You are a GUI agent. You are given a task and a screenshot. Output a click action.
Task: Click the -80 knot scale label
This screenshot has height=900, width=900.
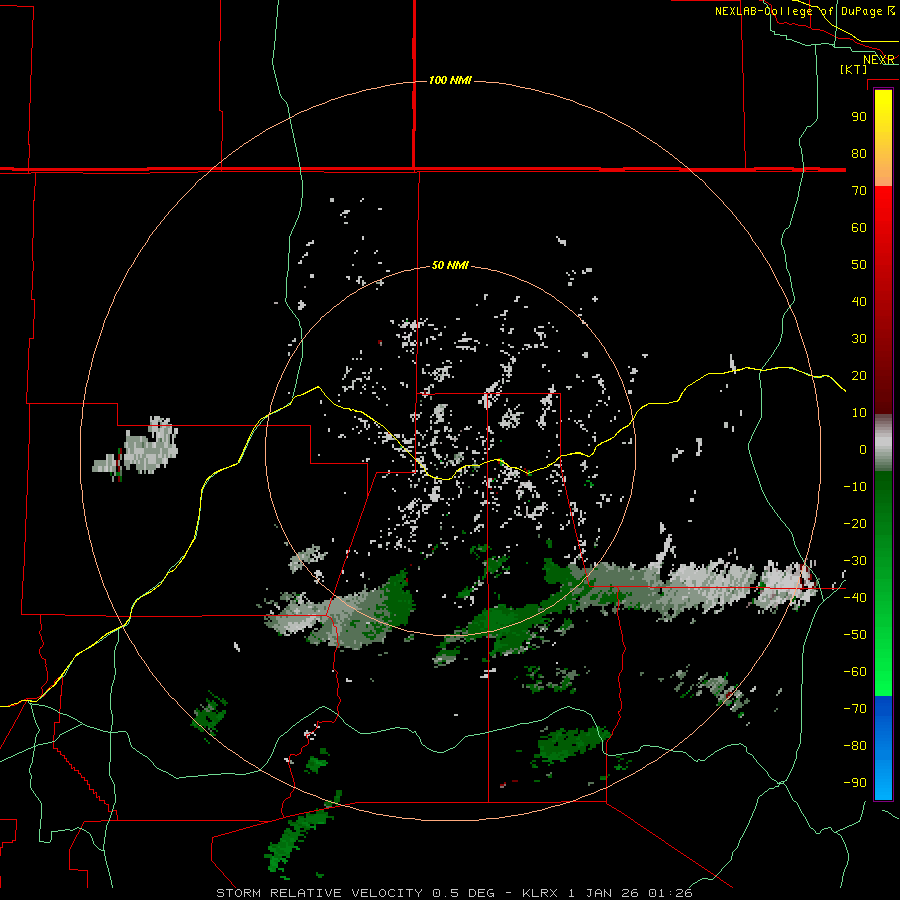pos(855,746)
